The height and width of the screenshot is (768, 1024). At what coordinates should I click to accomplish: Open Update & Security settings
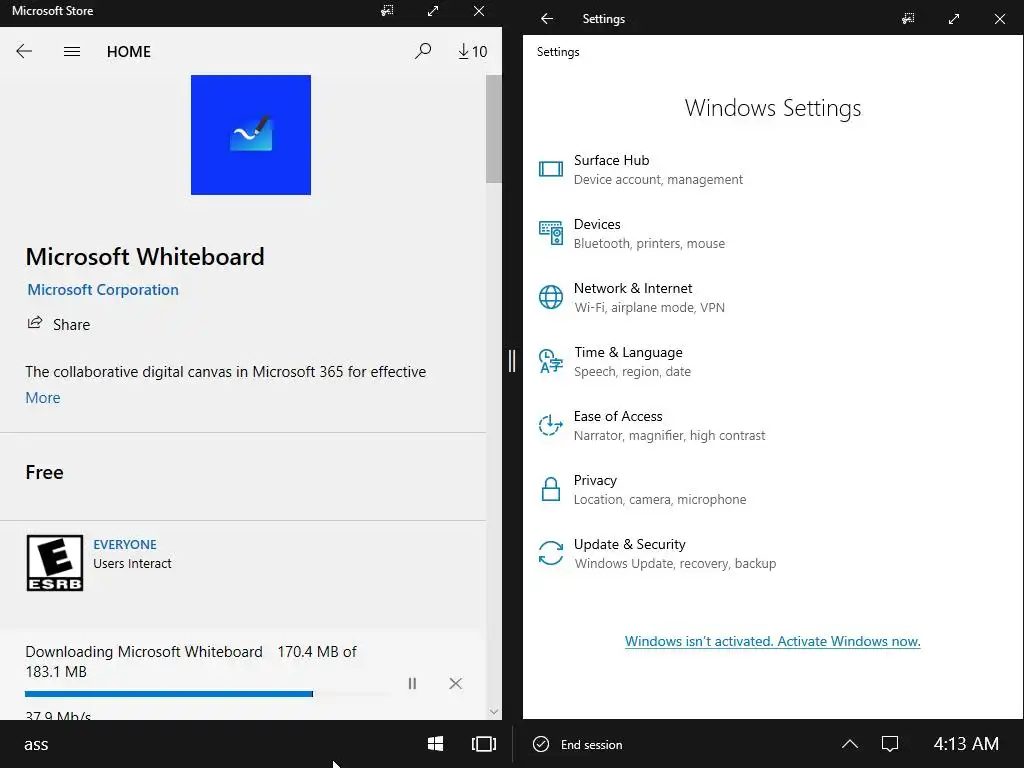(658, 553)
